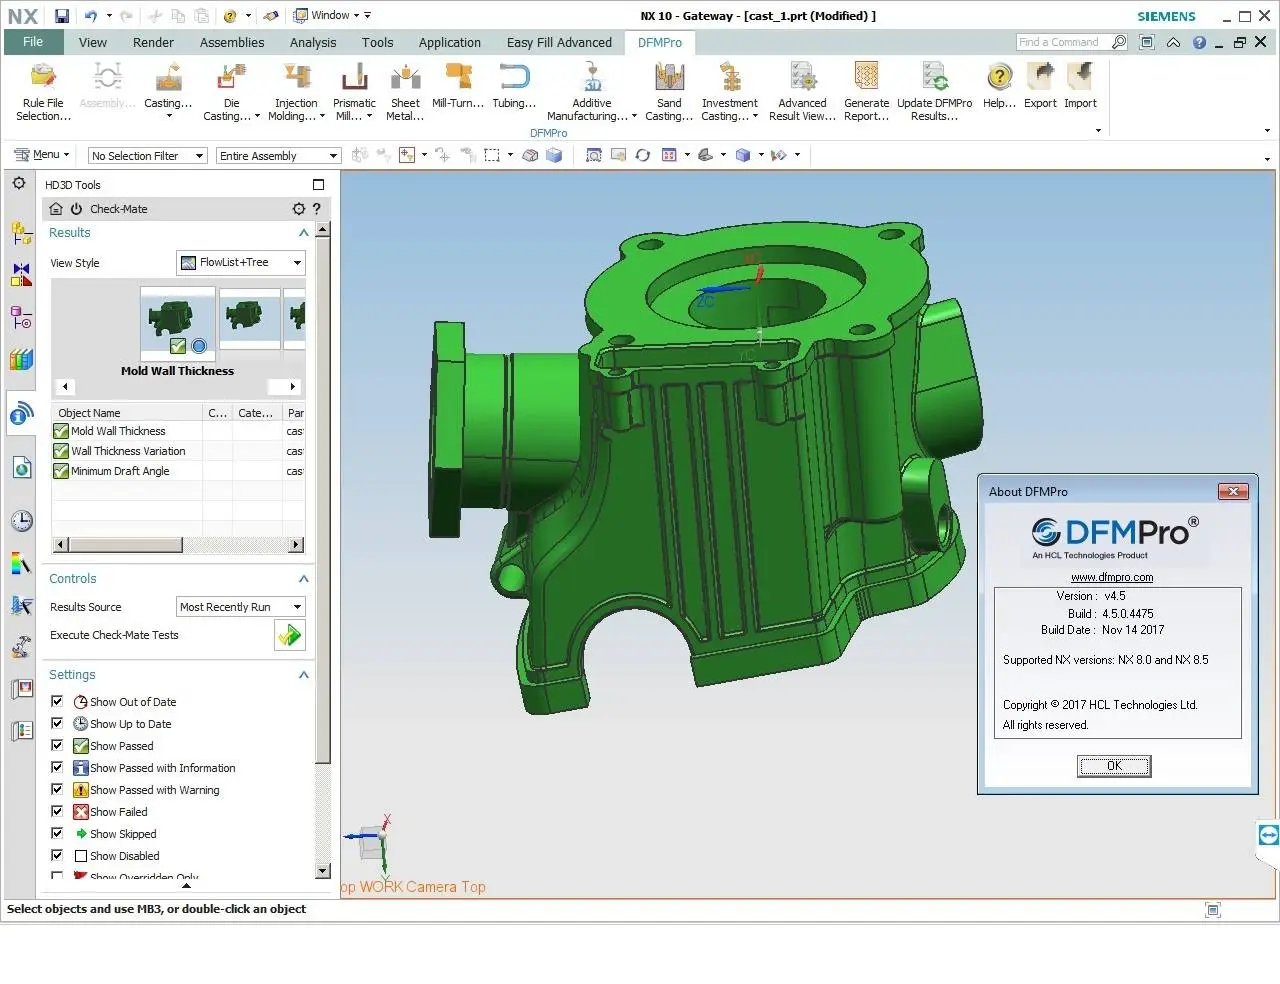The width and height of the screenshot is (1280, 984).
Task: Select Wall Thickness Variation row
Action: 178,451
